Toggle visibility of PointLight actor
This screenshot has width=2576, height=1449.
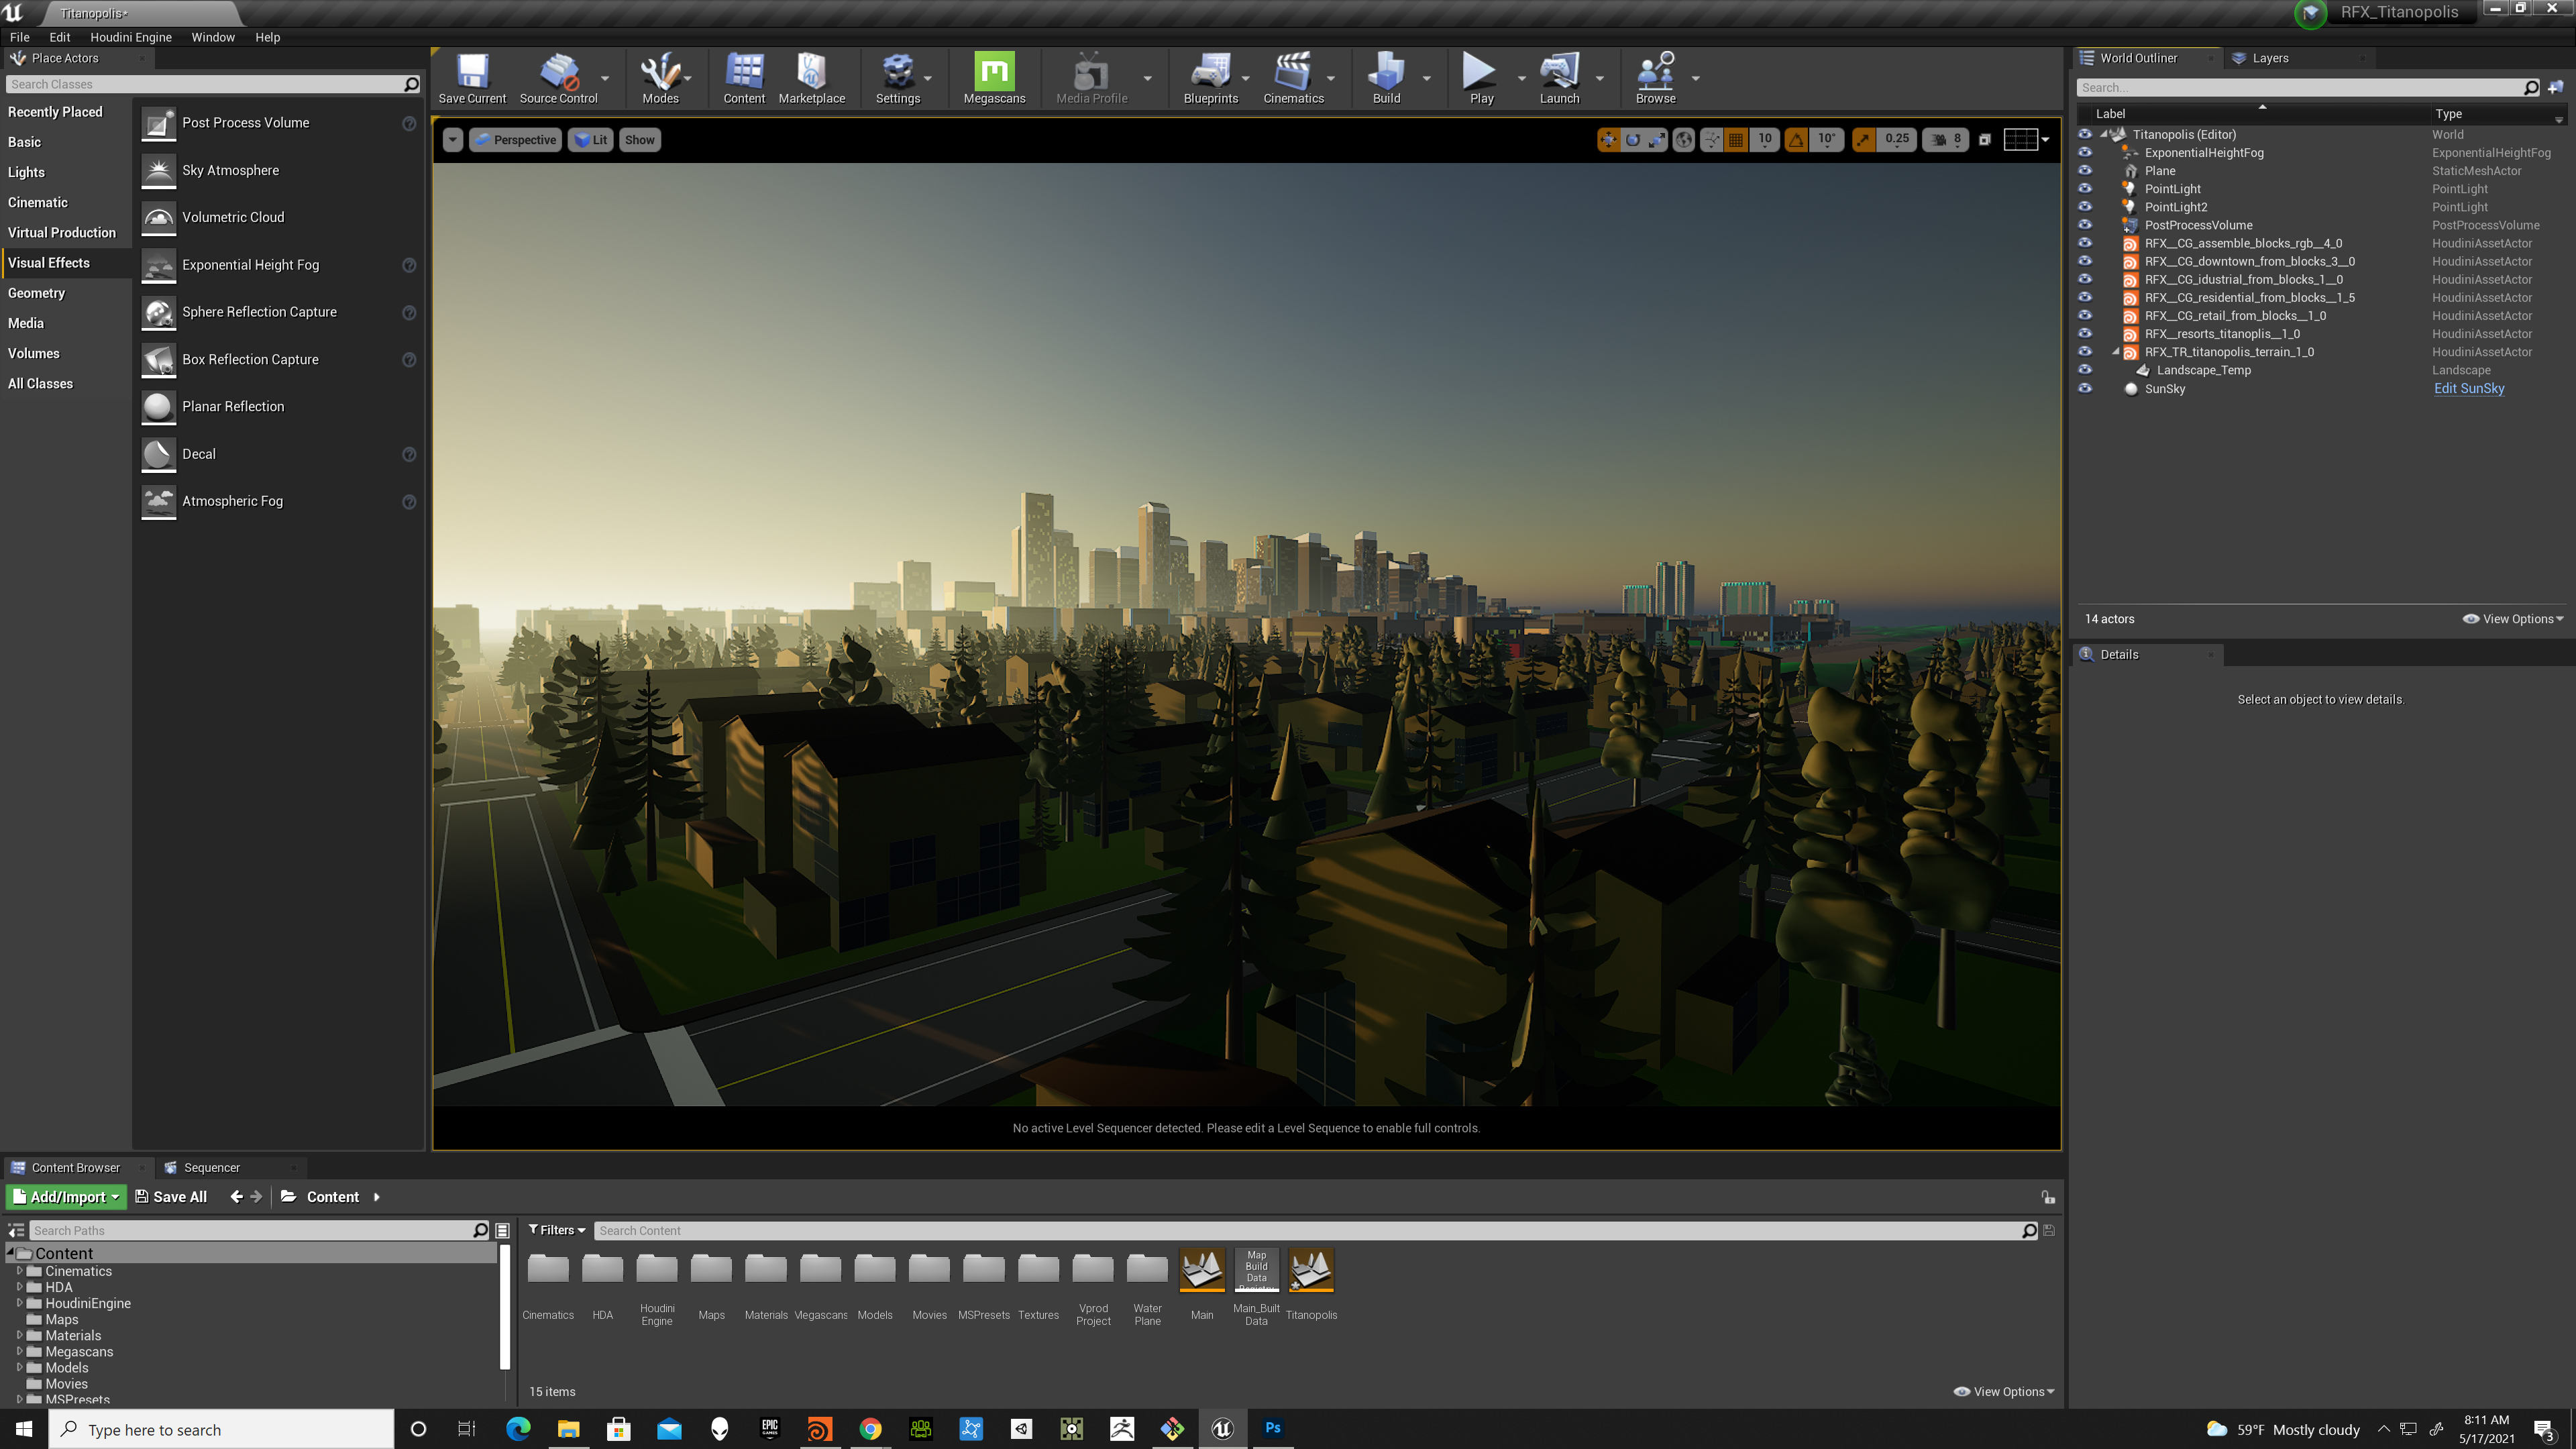(2085, 189)
